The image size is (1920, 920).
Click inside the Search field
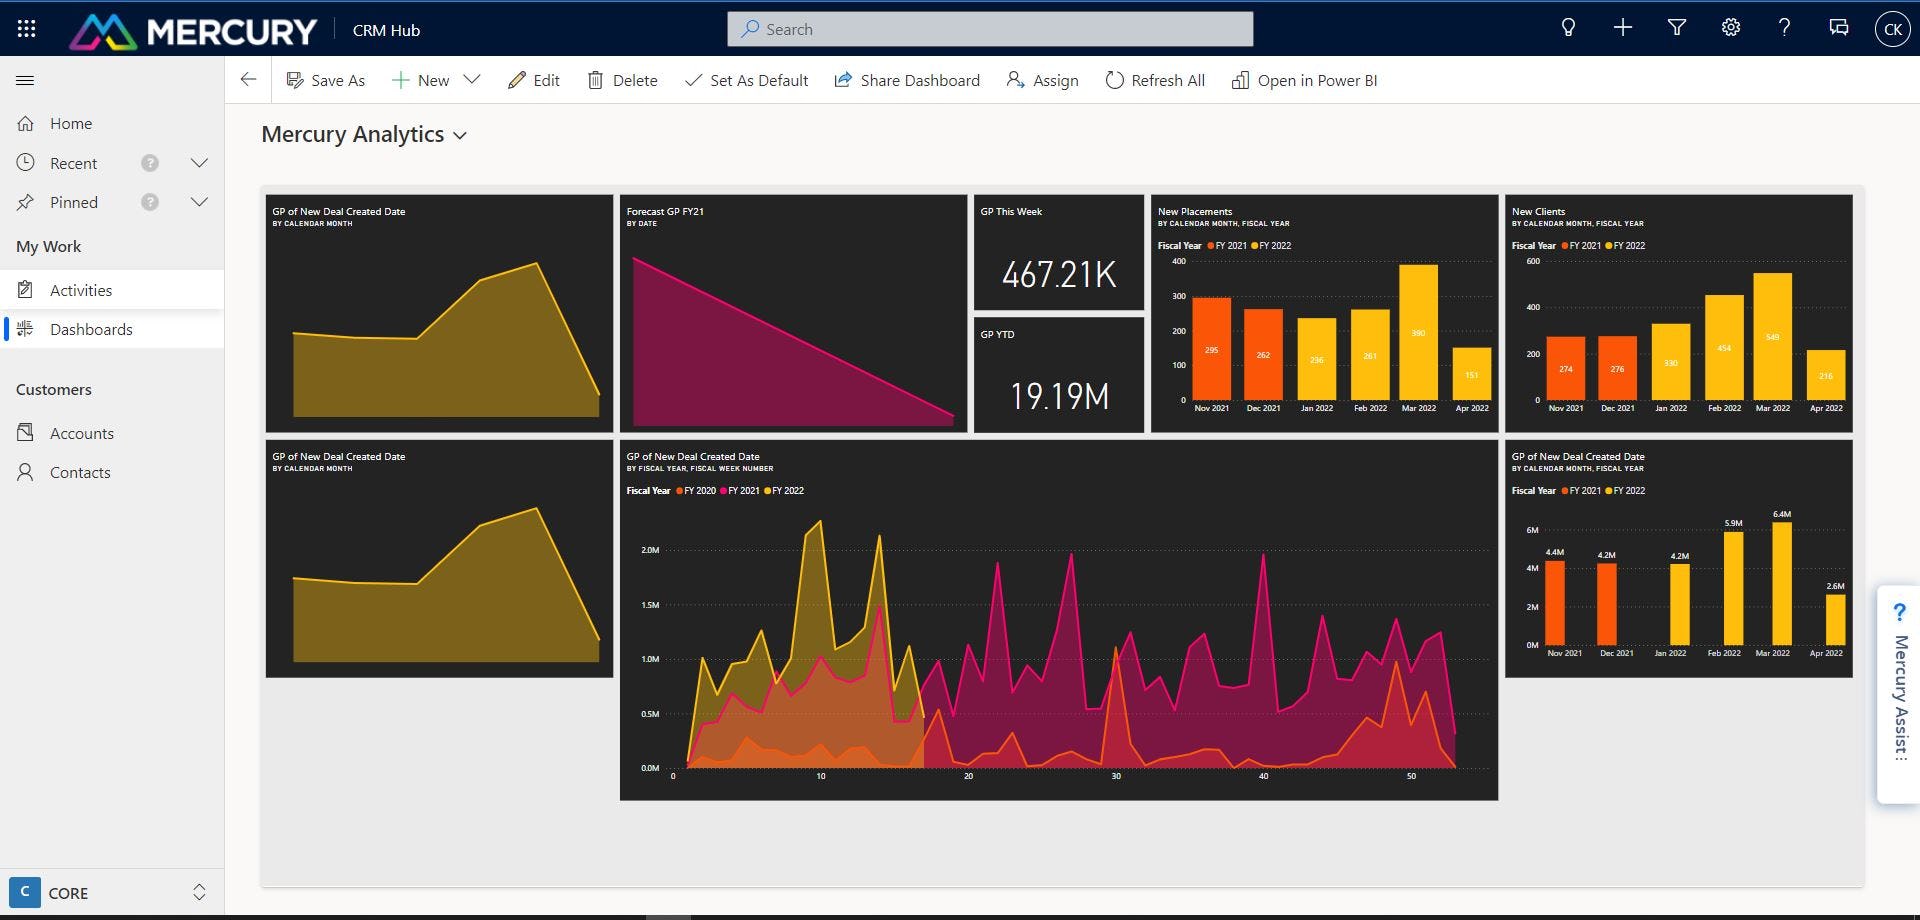click(990, 28)
